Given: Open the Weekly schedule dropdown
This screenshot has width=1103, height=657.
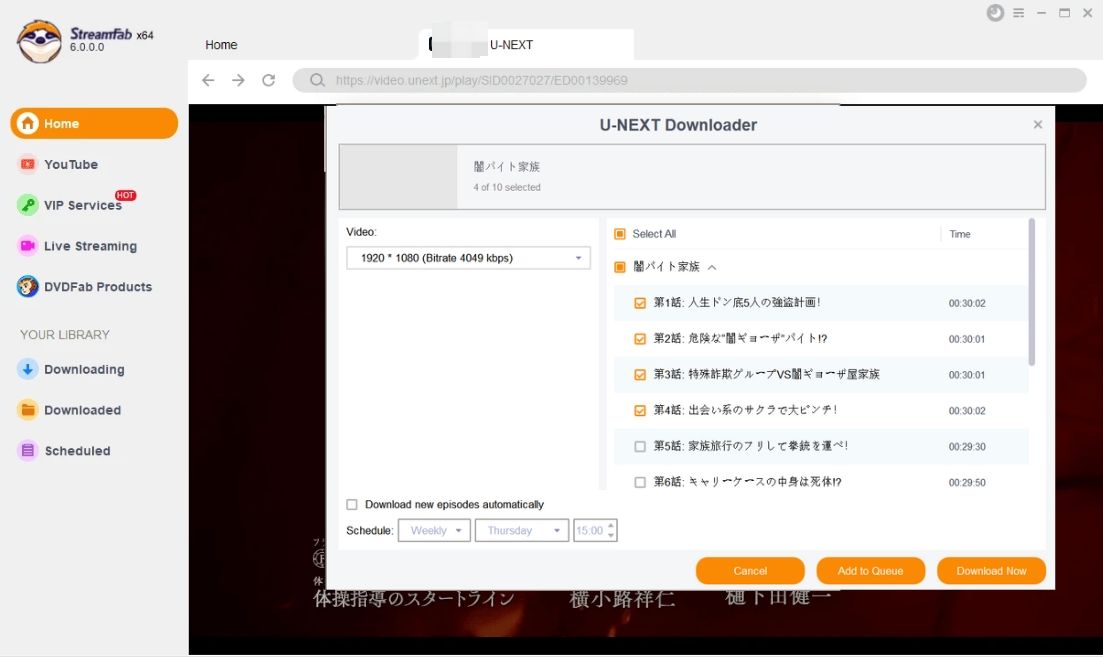Looking at the screenshot, I should (434, 530).
